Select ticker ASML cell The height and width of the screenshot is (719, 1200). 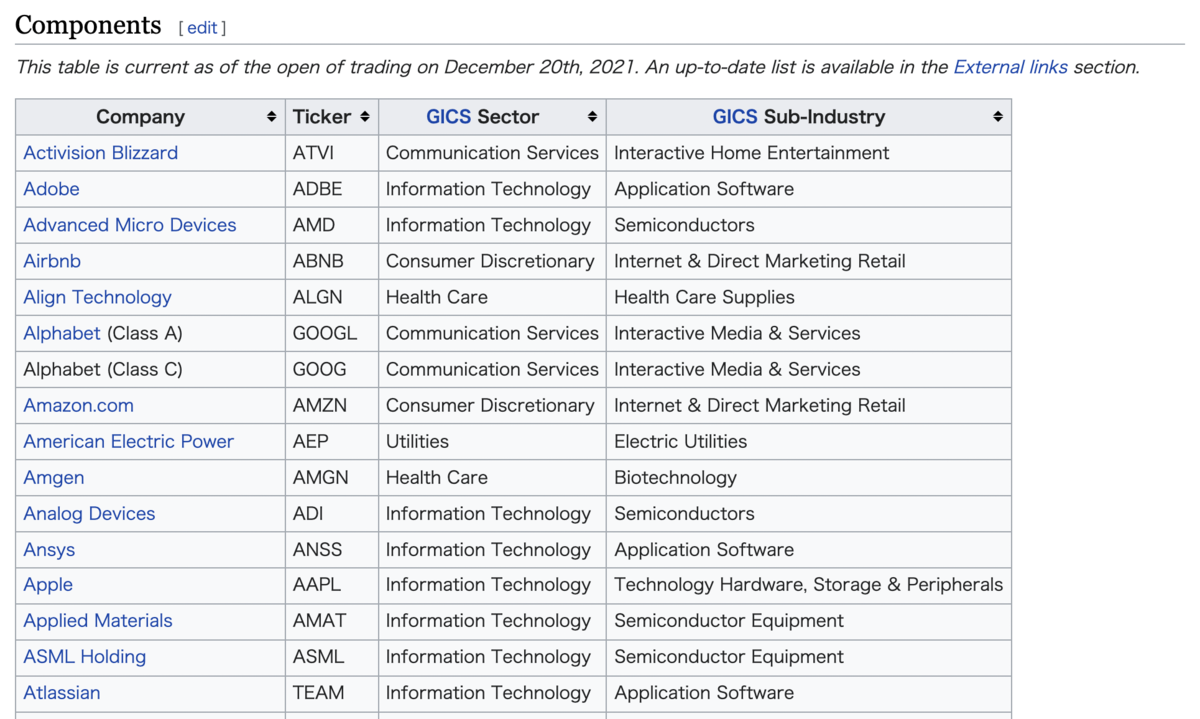click(x=332, y=657)
